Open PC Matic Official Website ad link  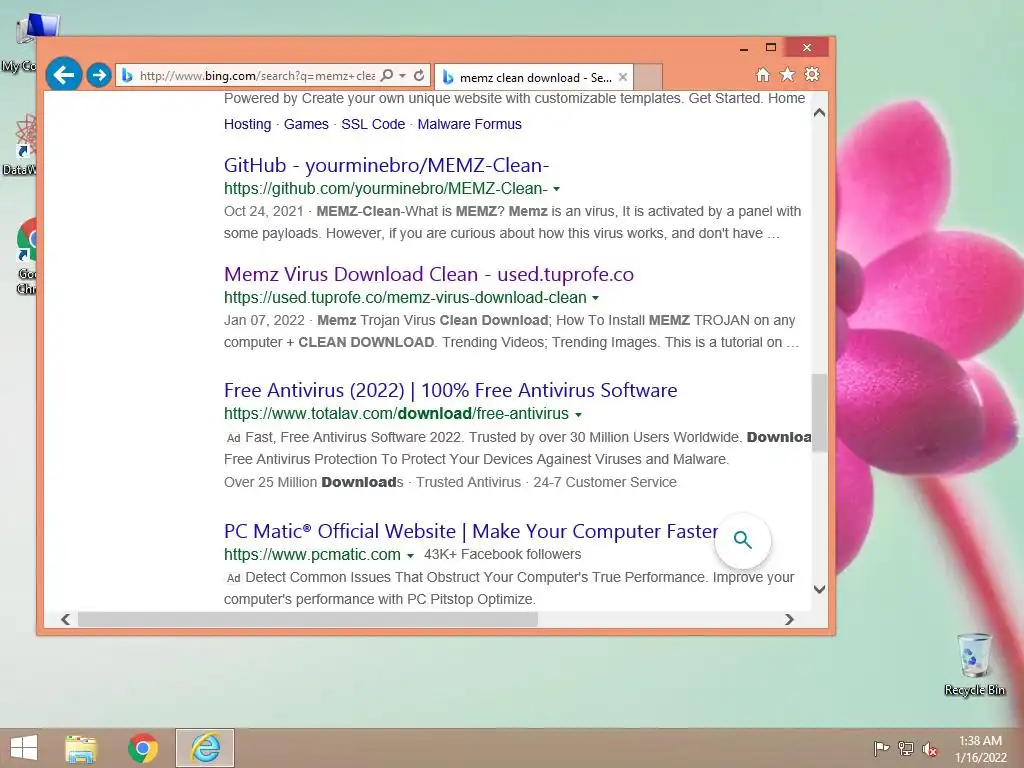click(471, 532)
